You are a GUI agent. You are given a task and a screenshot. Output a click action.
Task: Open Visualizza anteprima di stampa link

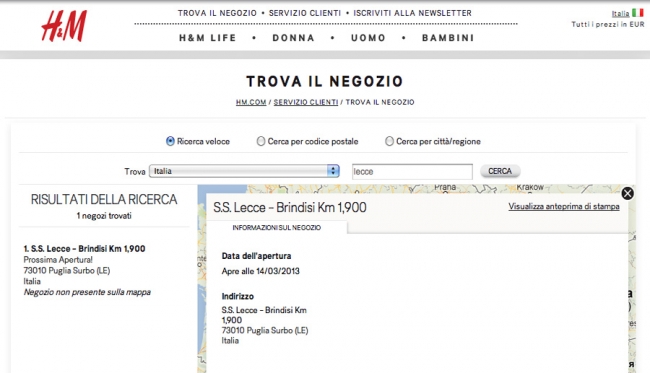(x=564, y=206)
